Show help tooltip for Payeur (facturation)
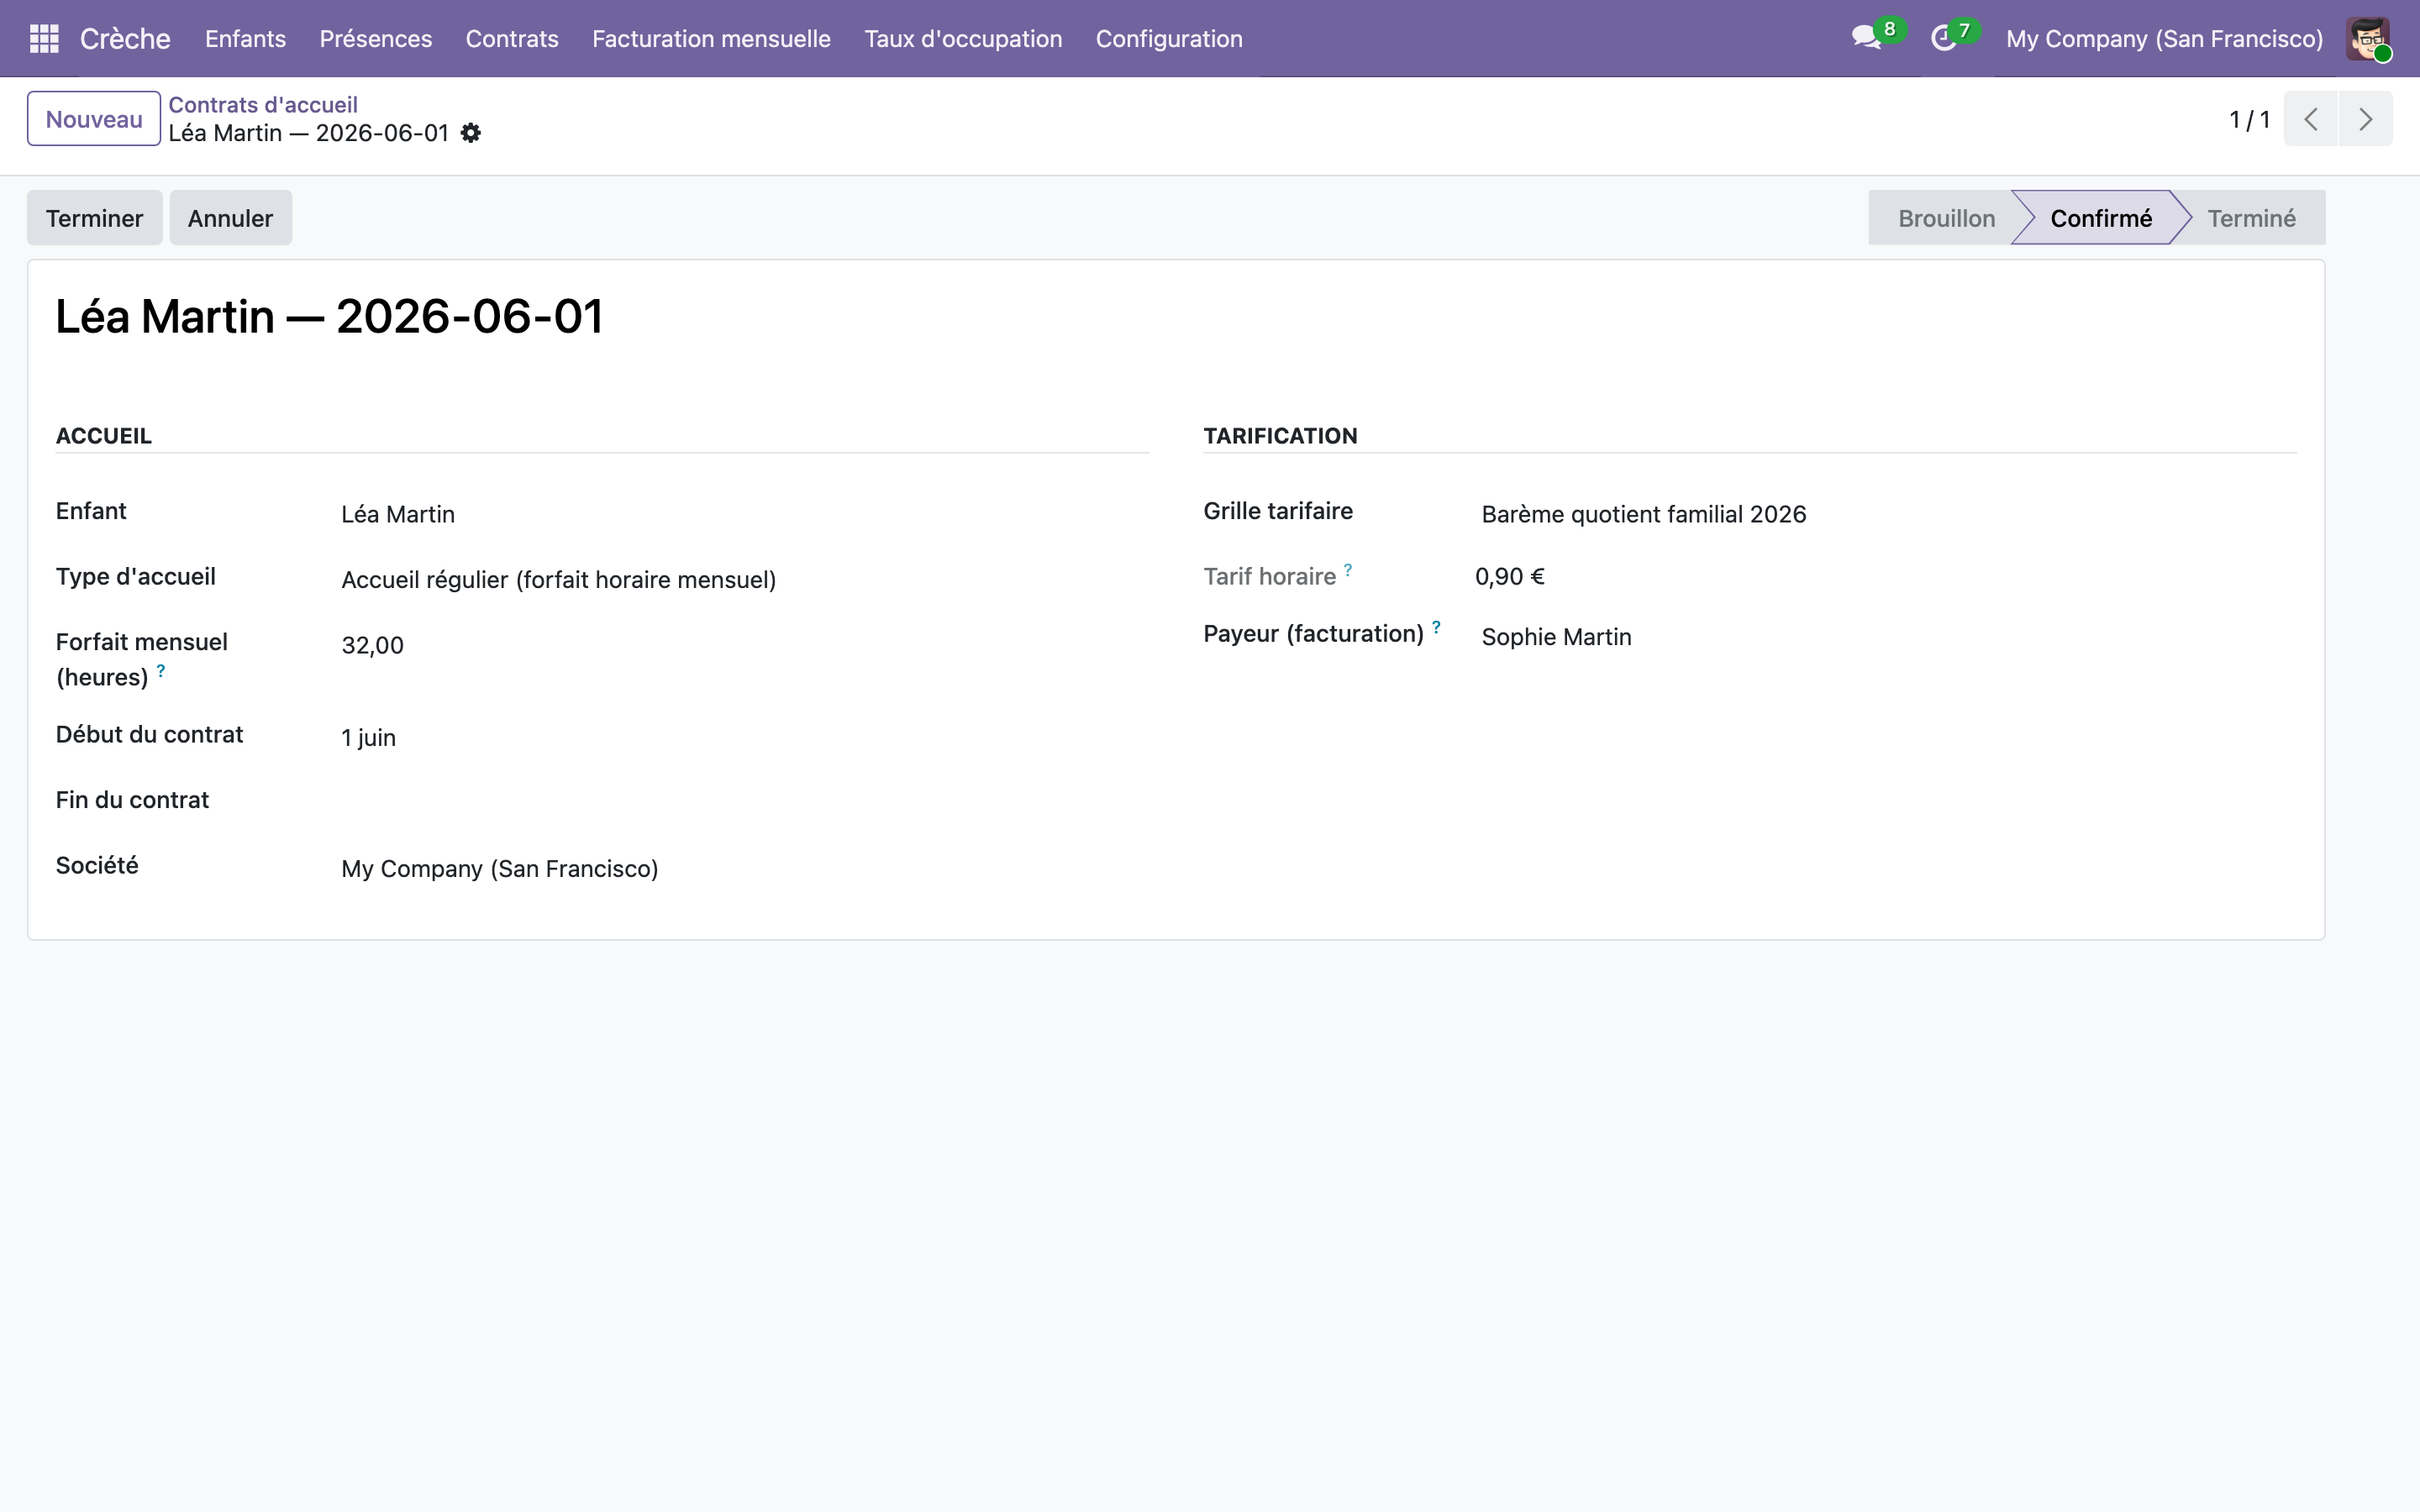Screen dimensions: 2420x1512 point(1436,627)
